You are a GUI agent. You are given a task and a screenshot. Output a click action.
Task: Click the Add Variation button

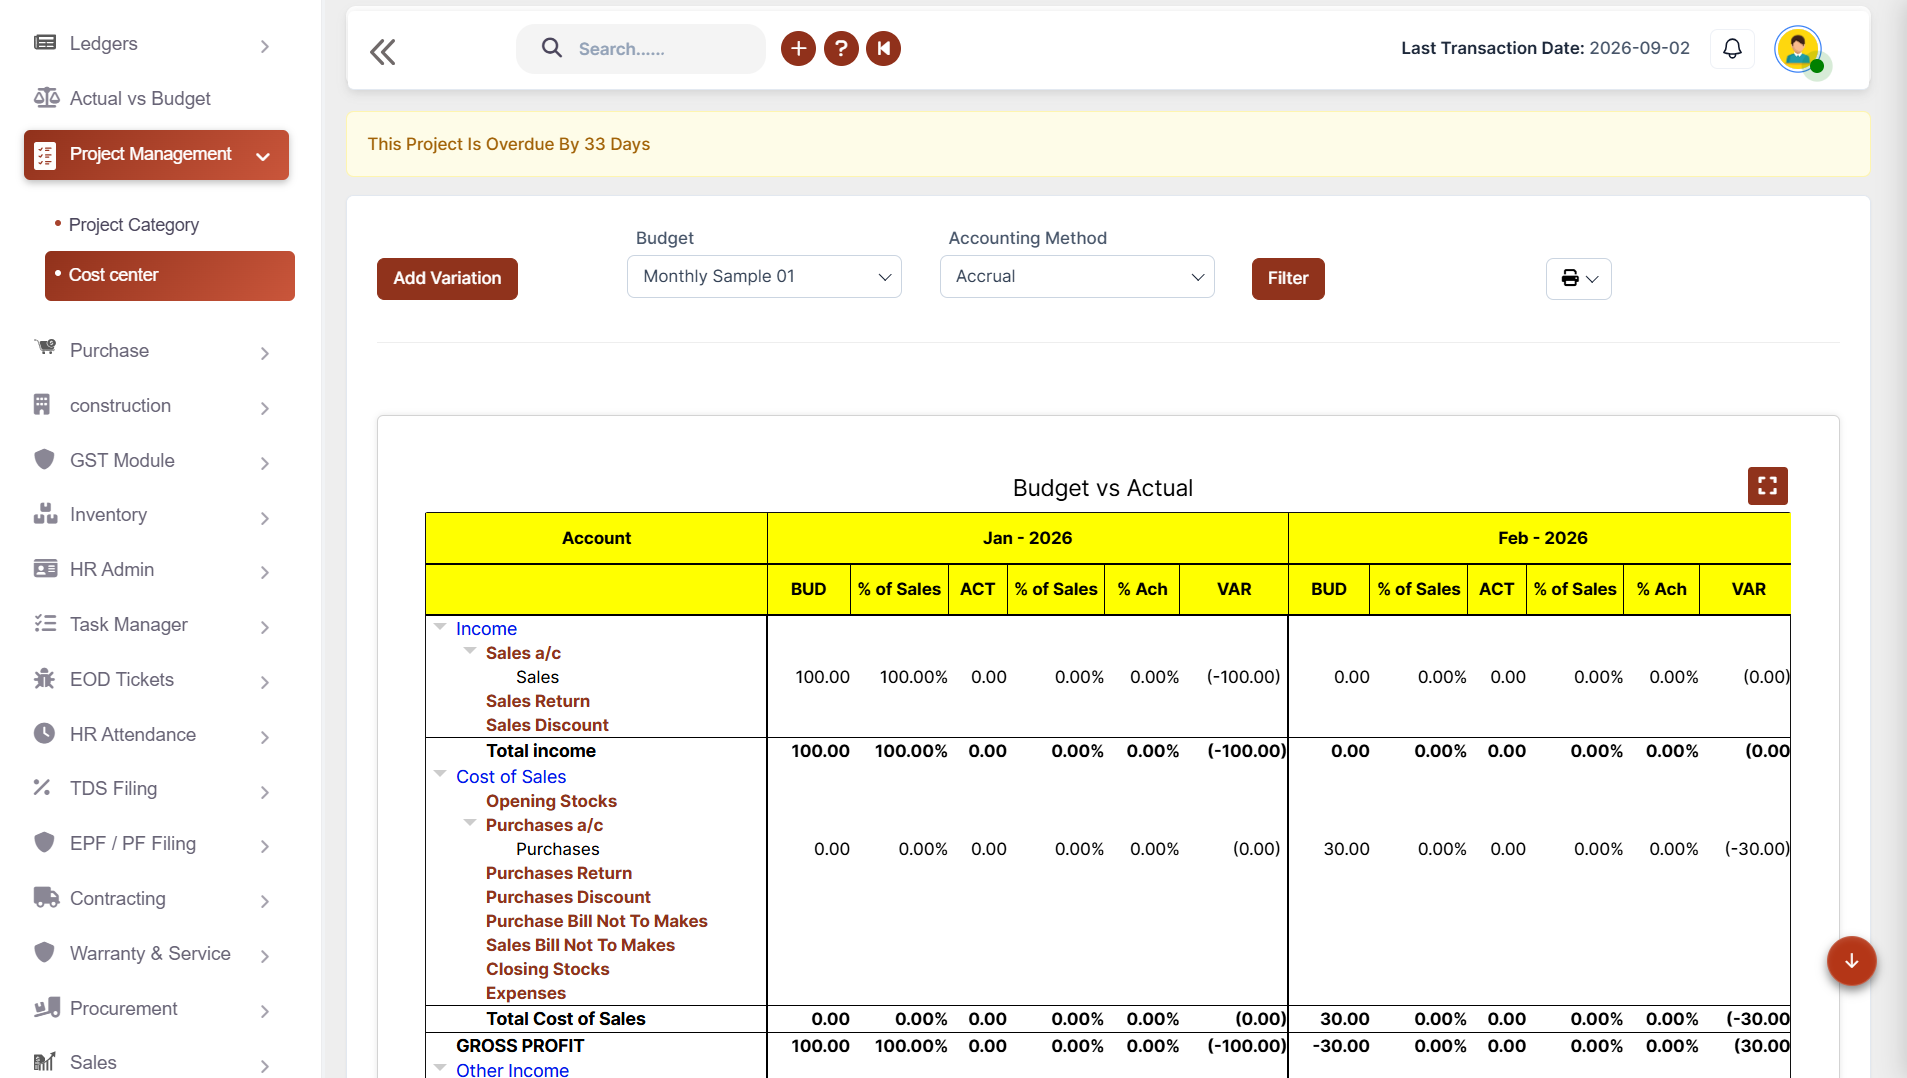coord(447,279)
